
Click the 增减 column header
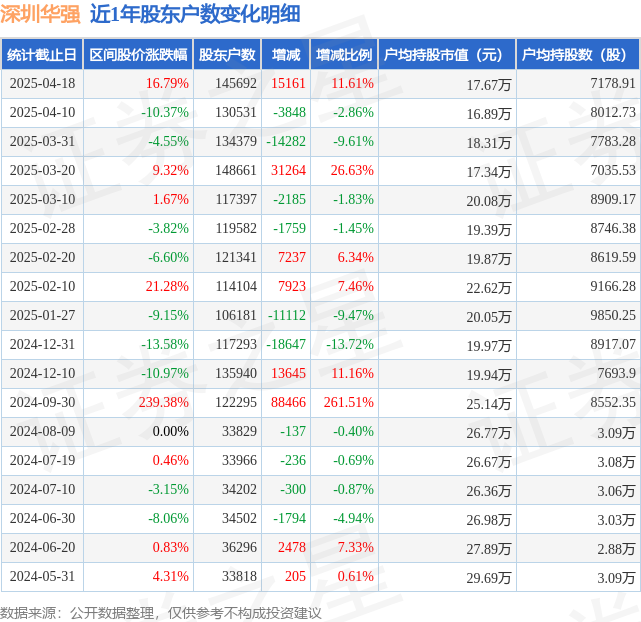(x=286, y=54)
